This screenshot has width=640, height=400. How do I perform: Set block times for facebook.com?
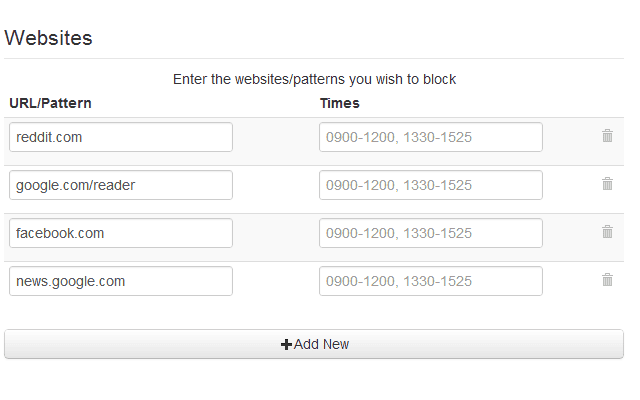tap(431, 233)
